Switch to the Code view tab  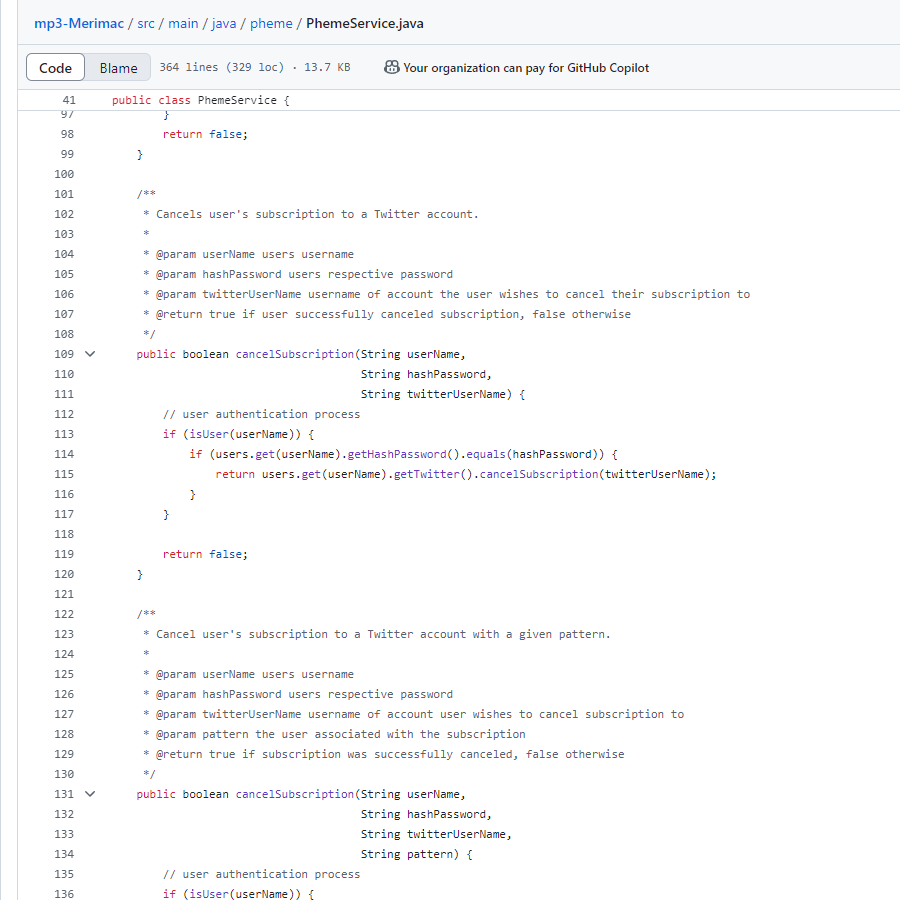pyautogui.click(x=56, y=68)
